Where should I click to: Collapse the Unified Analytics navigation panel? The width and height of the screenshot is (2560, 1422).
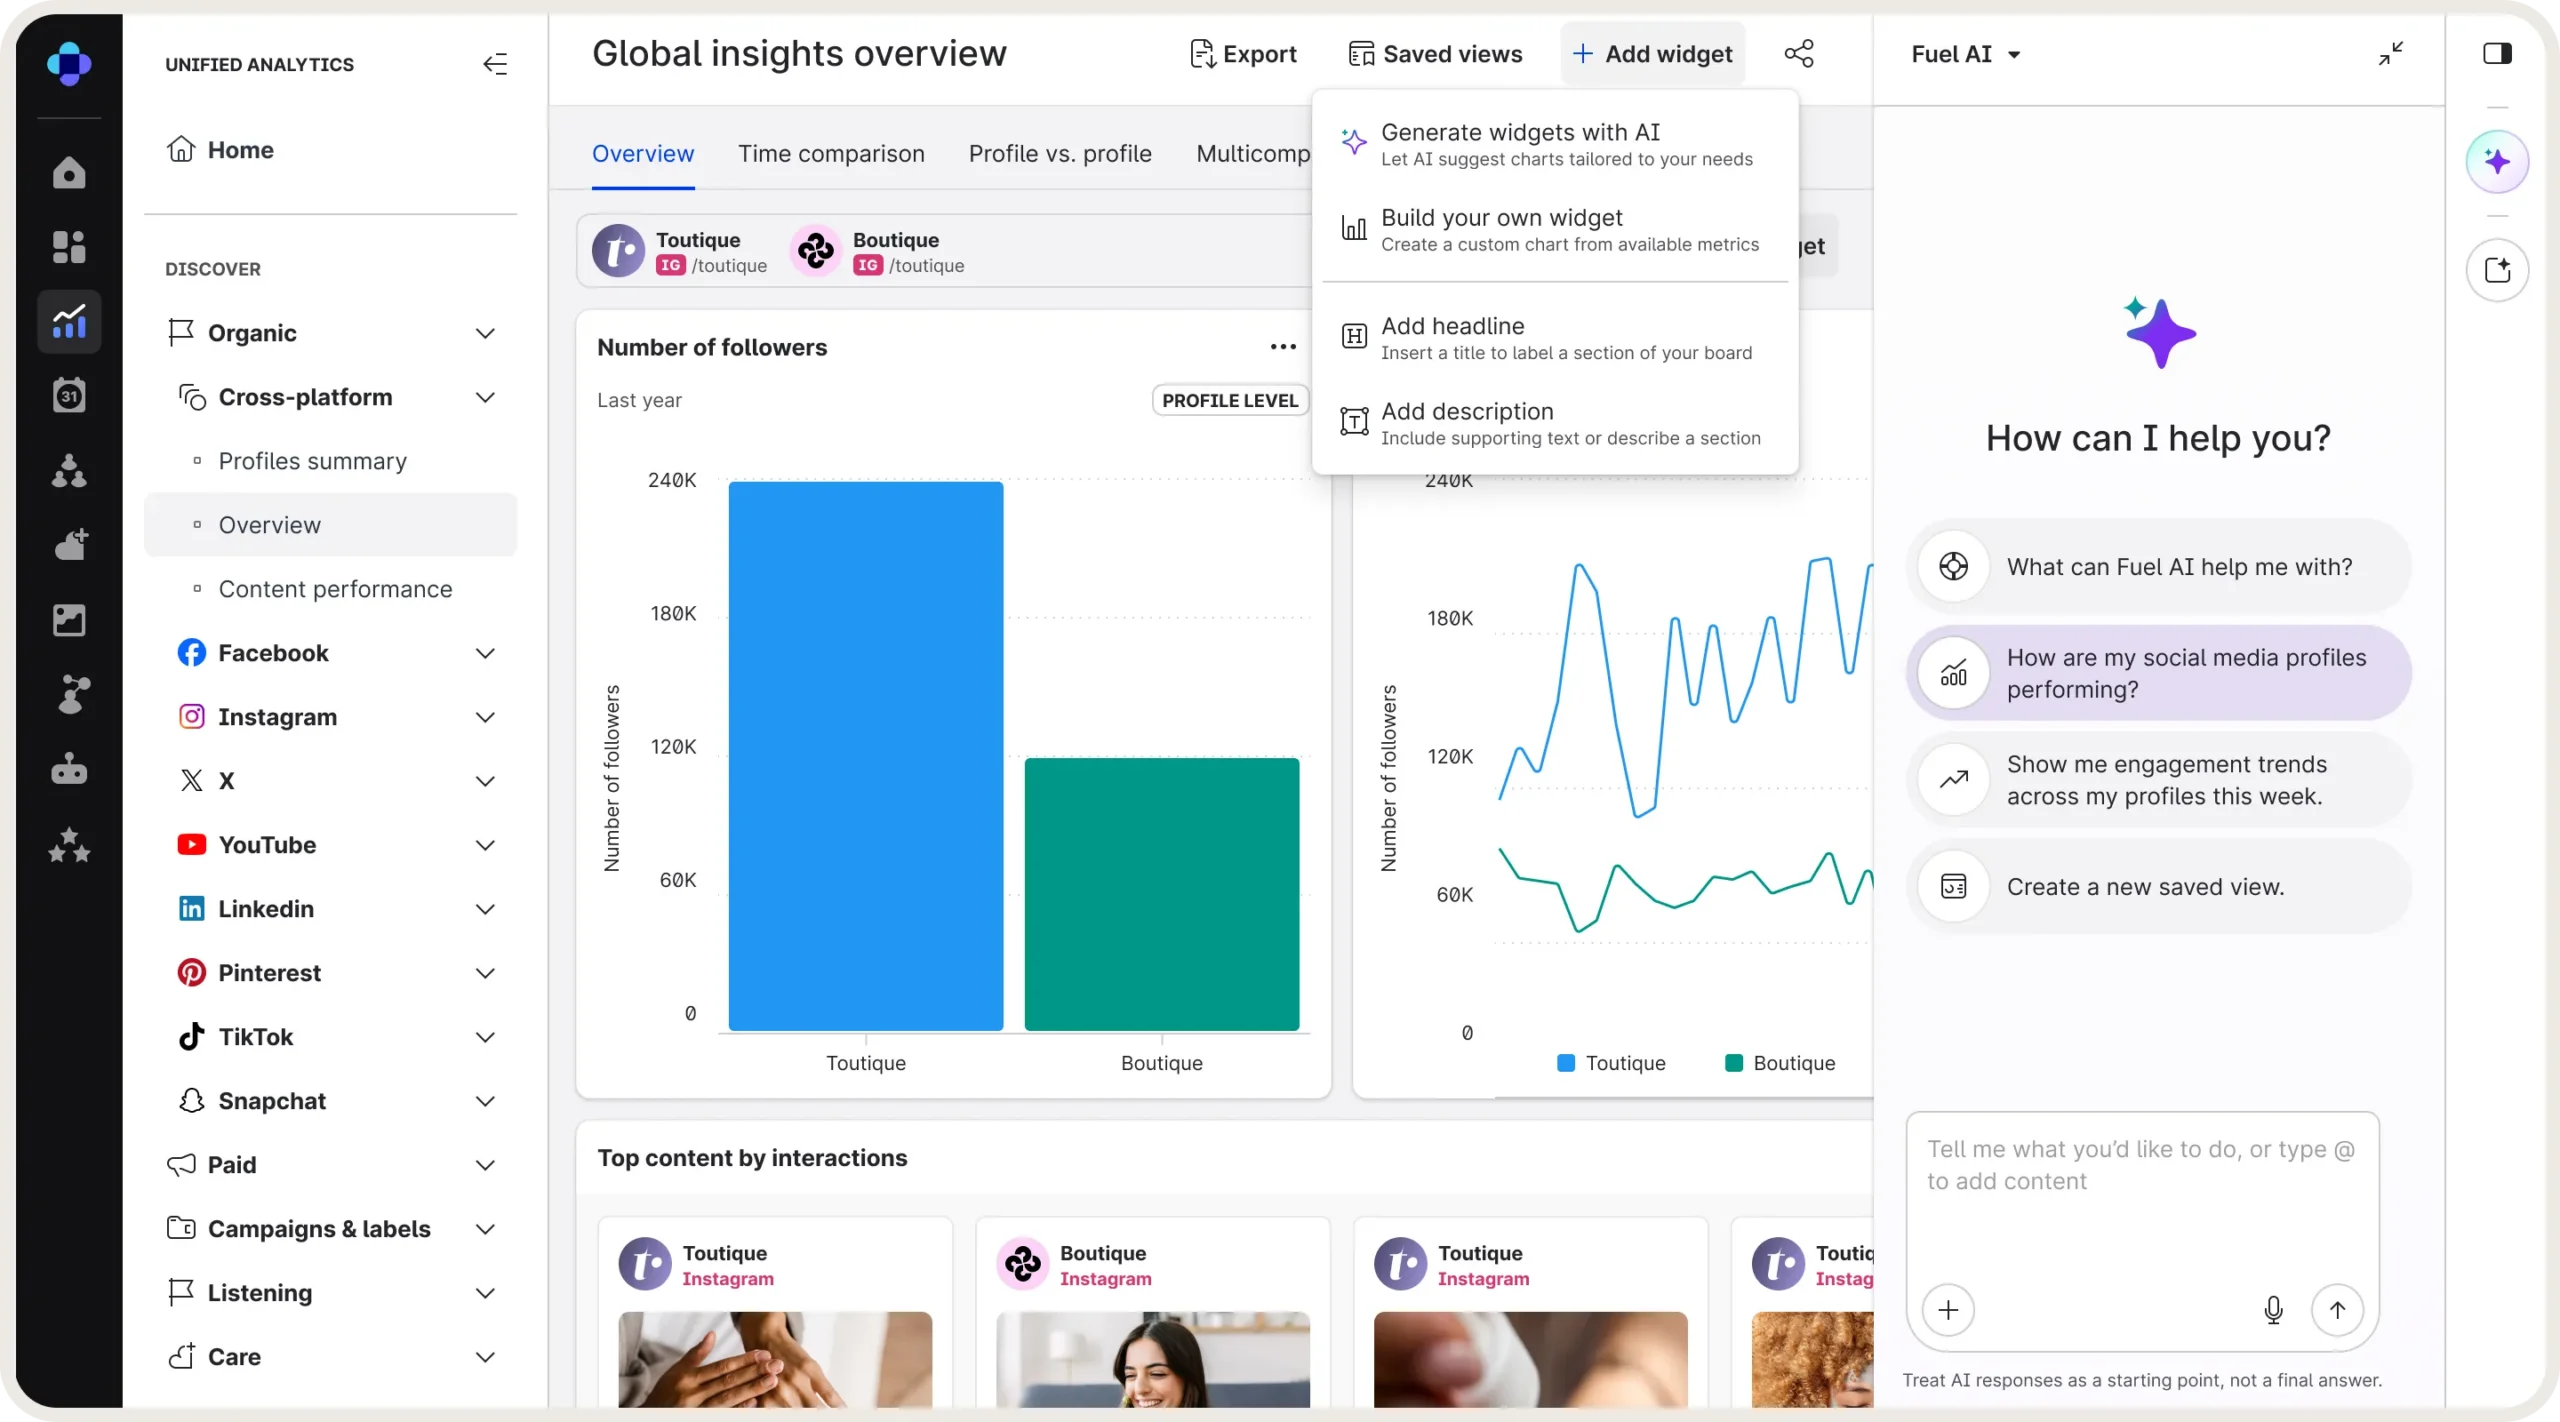[x=495, y=64]
